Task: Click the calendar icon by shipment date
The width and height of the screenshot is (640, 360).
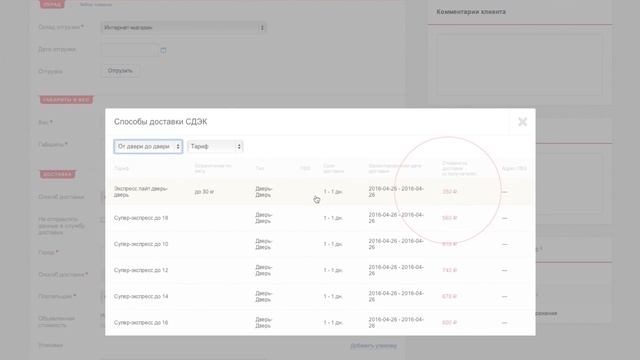Action: point(163,50)
